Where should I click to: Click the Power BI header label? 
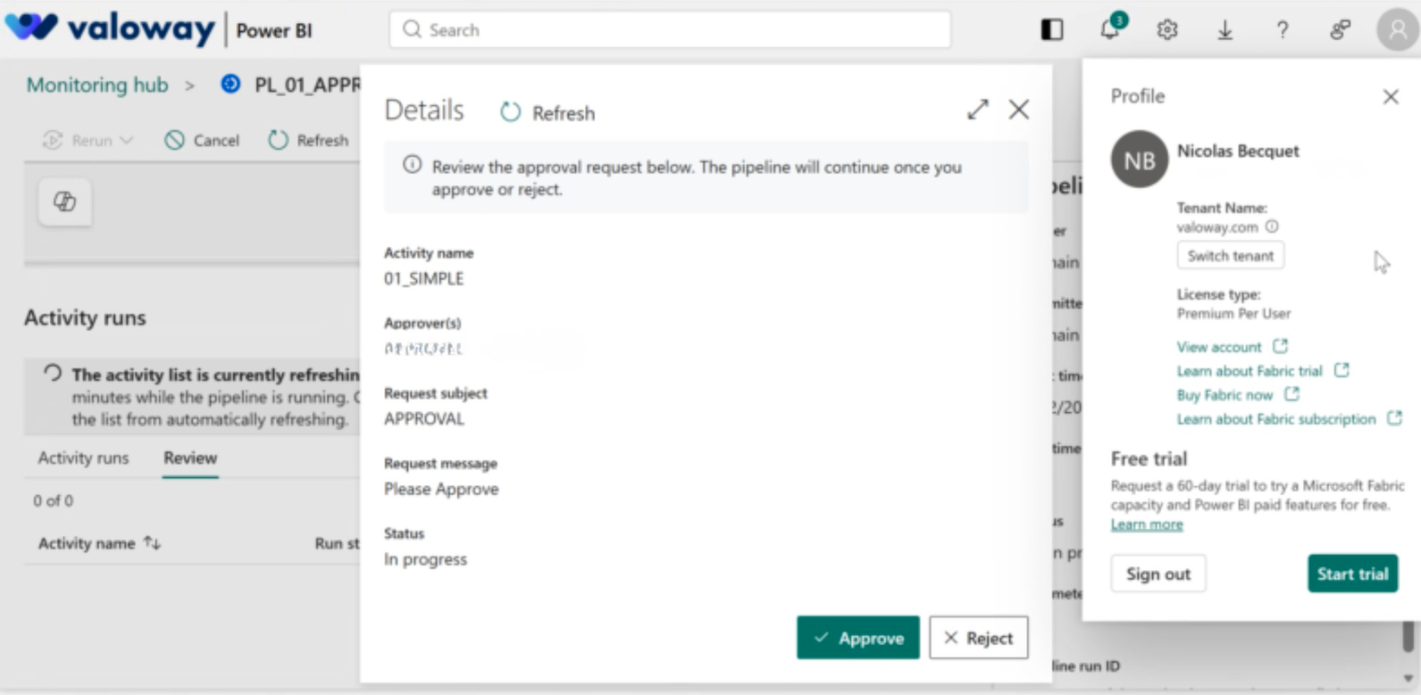click(274, 30)
